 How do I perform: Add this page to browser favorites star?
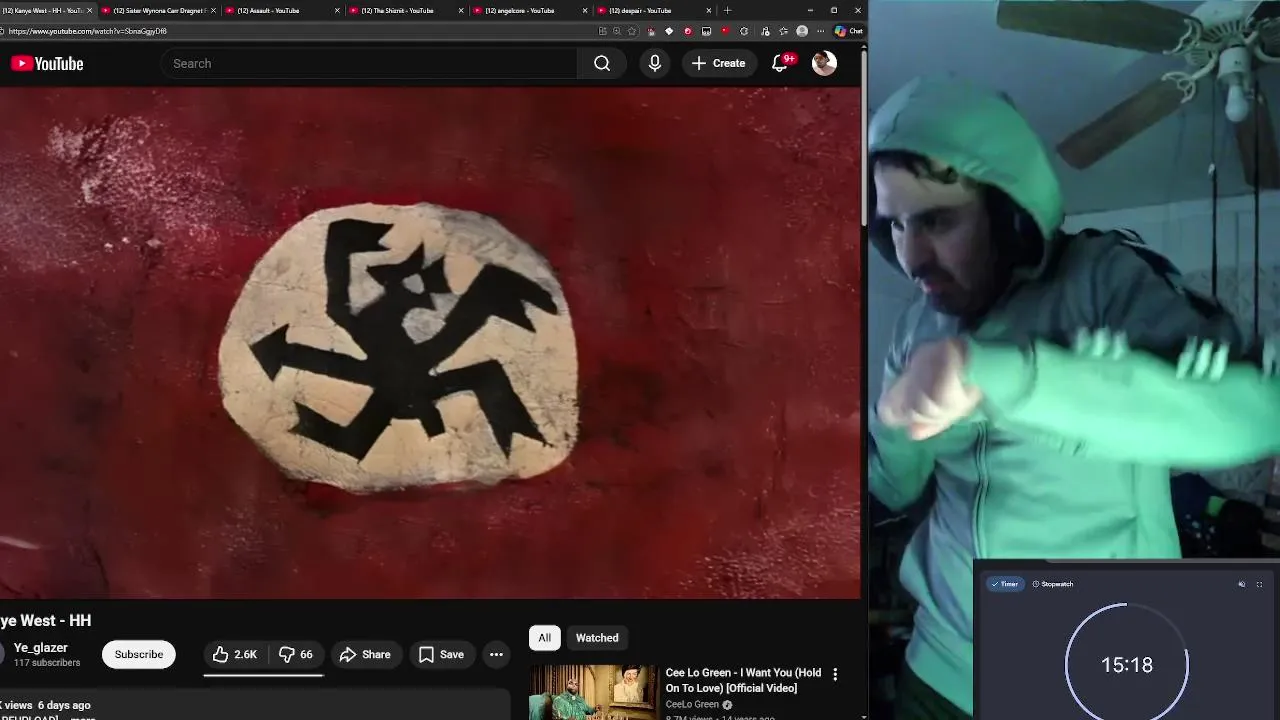tap(631, 31)
